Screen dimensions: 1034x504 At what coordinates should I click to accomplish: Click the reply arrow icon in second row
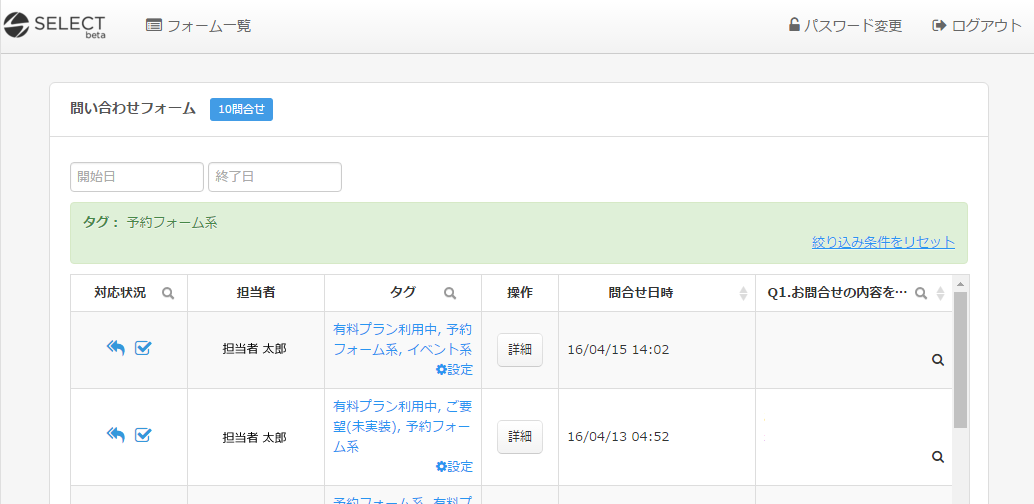[116, 434]
